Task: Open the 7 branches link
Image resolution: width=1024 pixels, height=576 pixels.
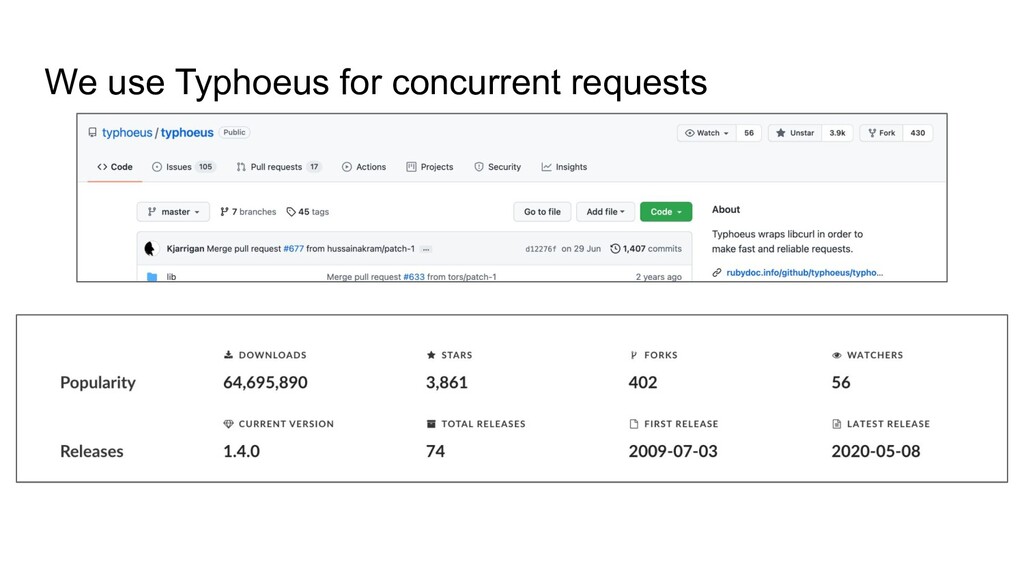Action: 248,212
